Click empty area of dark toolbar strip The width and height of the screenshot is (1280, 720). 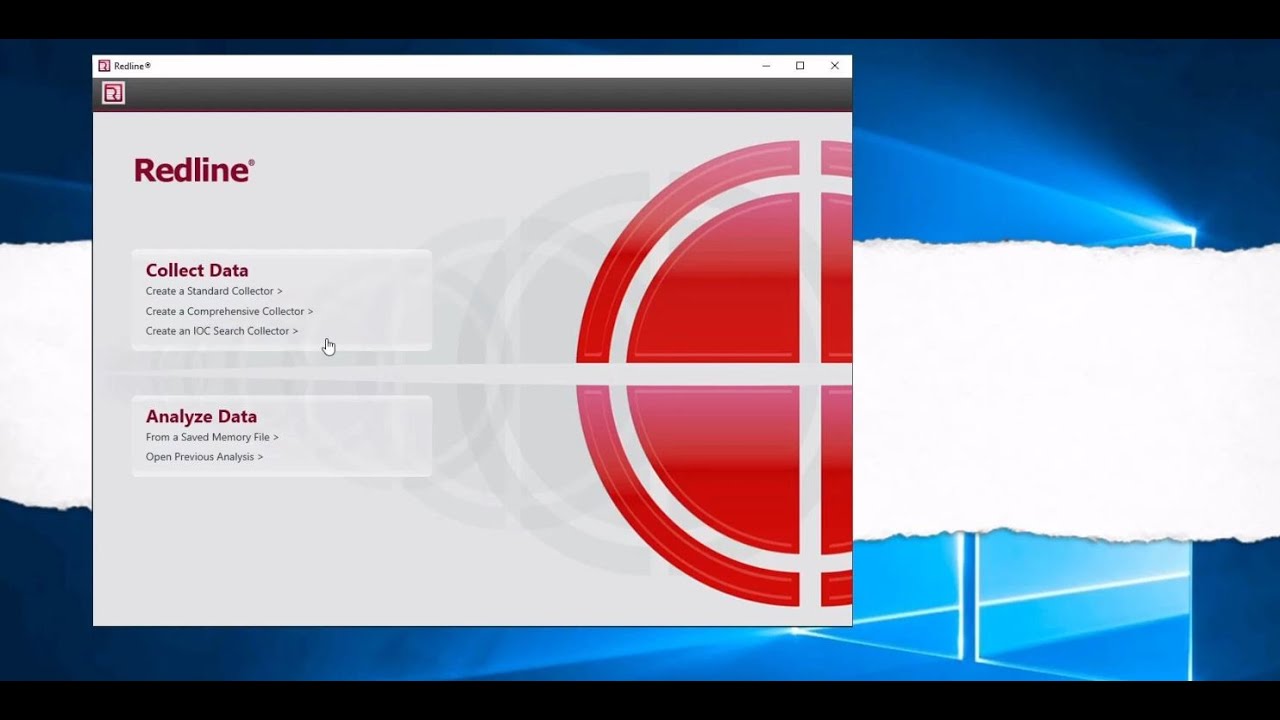(480, 94)
